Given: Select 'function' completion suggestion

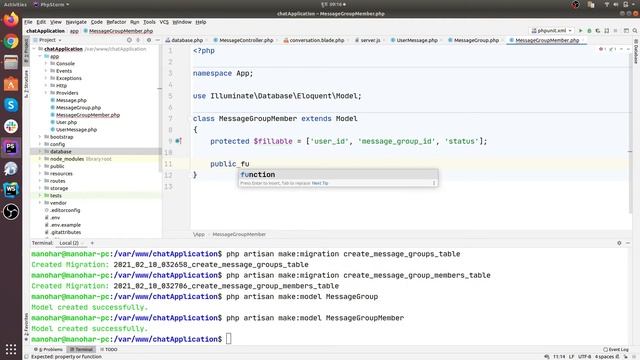Looking at the screenshot, I should coord(338,175).
